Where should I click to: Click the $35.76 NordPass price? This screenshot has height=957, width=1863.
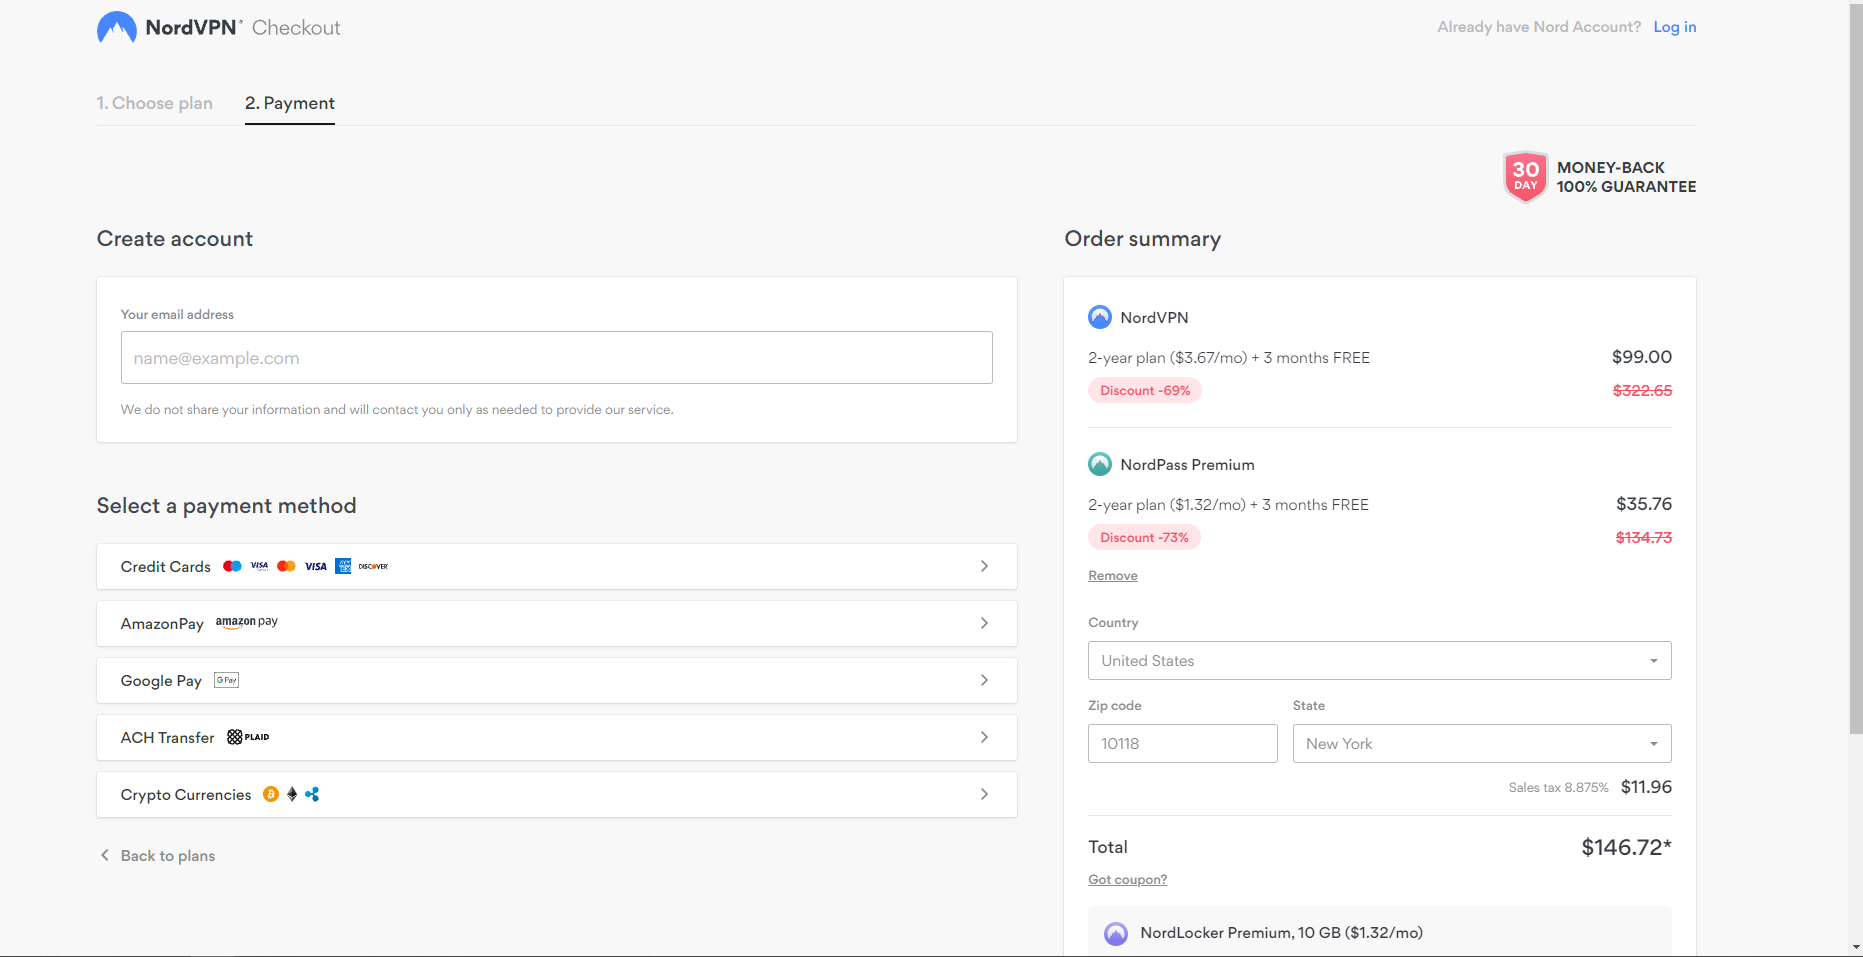(x=1644, y=504)
